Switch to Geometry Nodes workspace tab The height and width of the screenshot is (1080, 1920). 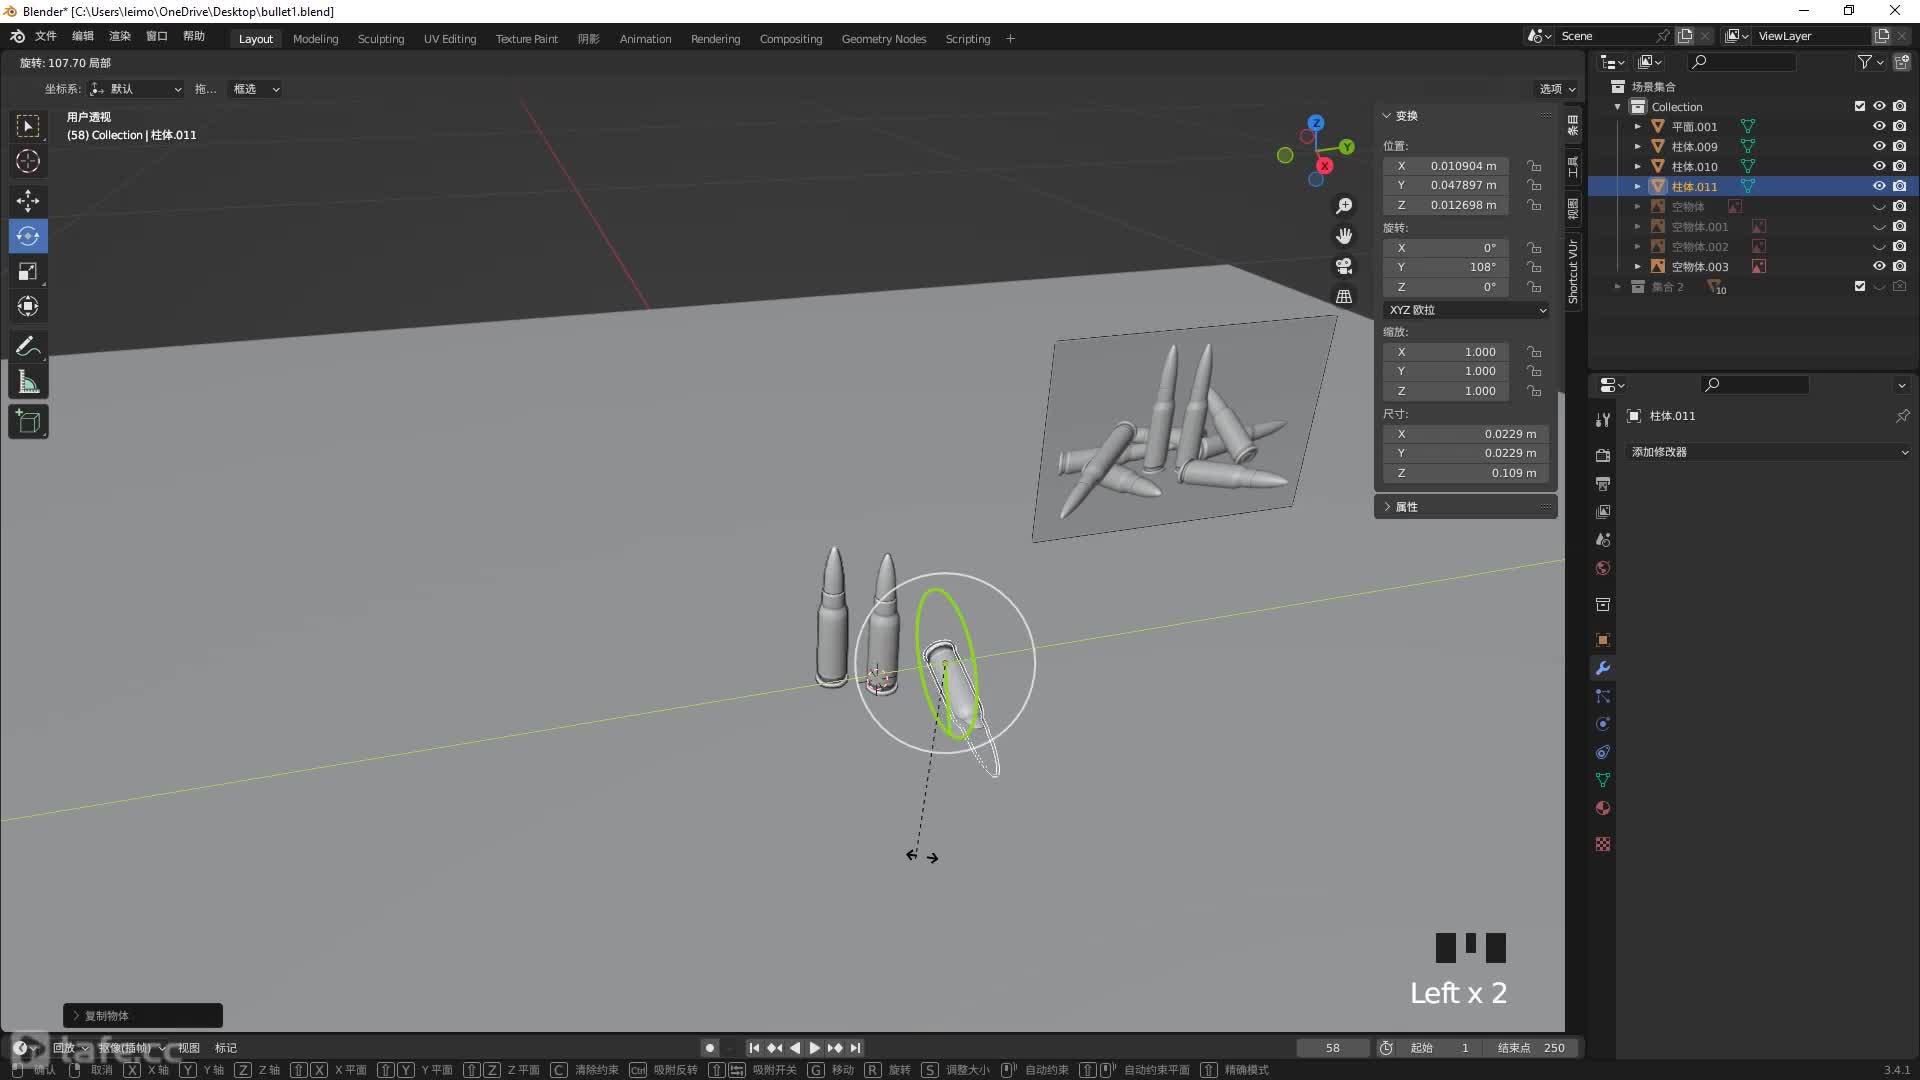coord(884,39)
